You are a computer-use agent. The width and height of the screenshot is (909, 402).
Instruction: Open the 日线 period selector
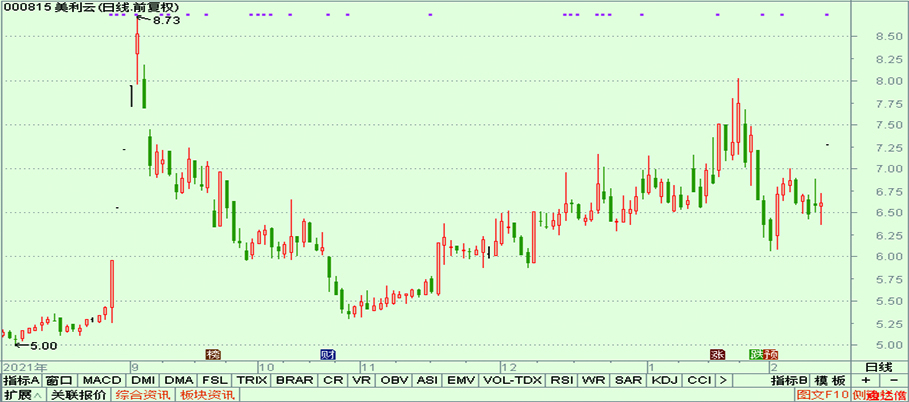click(879, 367)
